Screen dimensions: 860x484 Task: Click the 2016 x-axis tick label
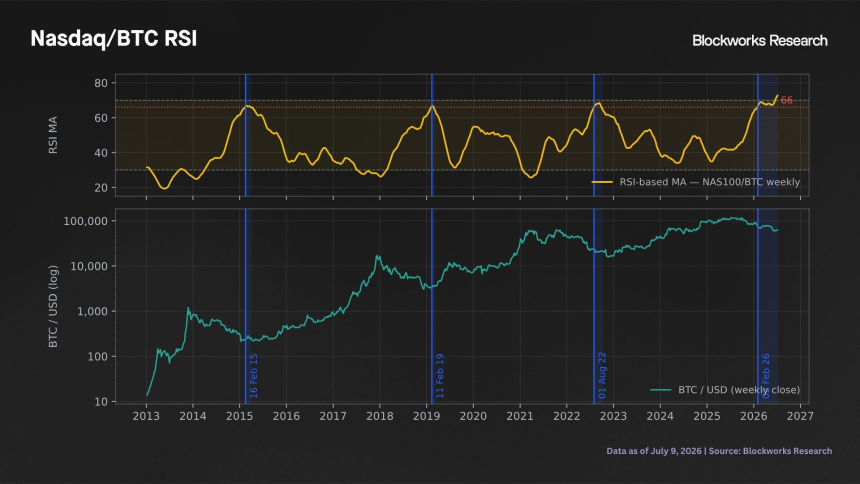286,416
